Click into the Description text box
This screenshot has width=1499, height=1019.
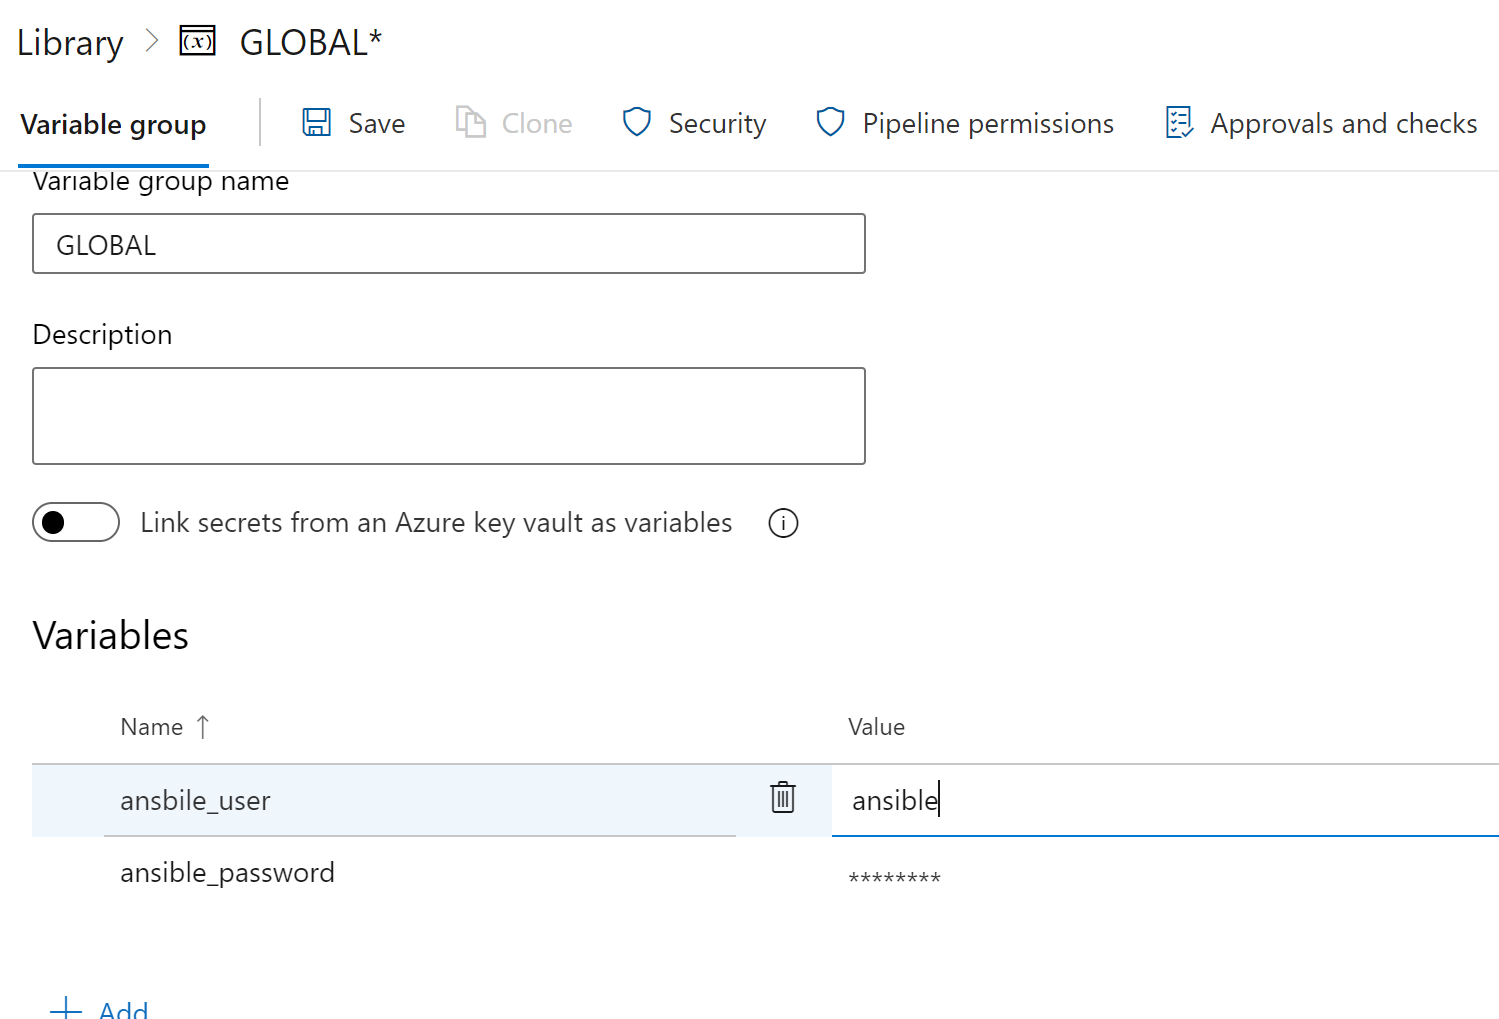pos(448,416)
